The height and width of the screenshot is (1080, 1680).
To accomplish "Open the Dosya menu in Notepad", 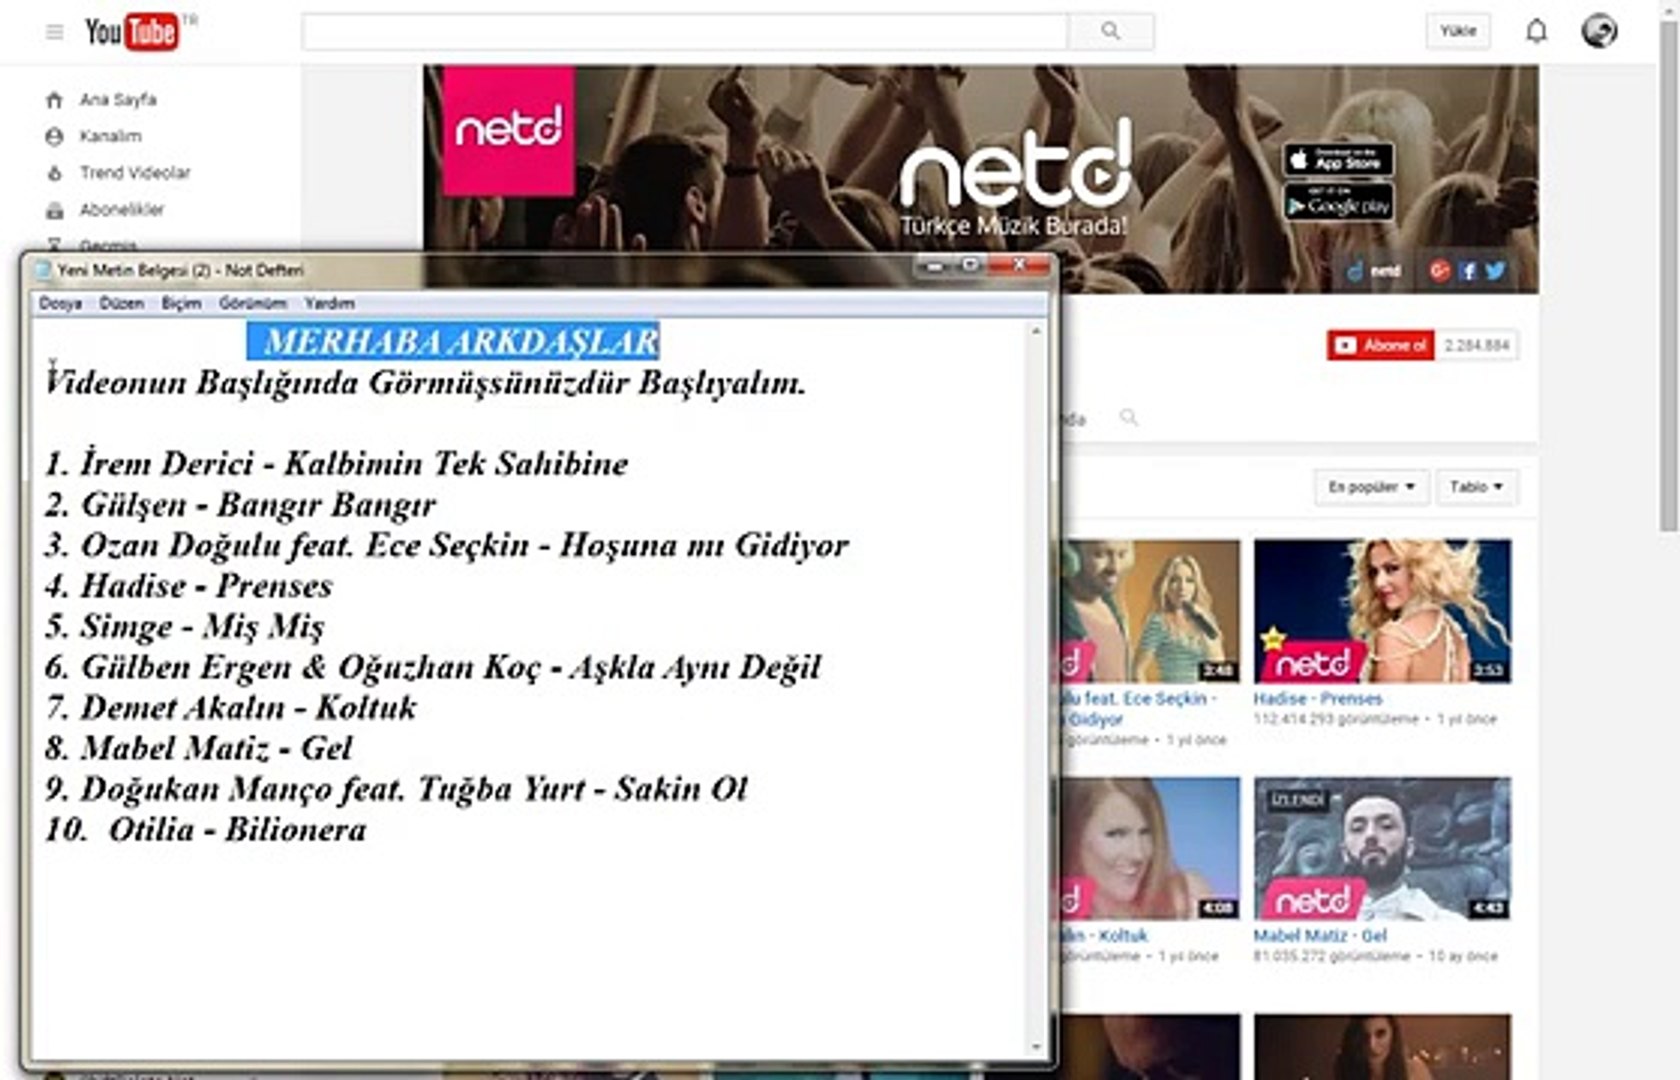I will click(60, 303).
